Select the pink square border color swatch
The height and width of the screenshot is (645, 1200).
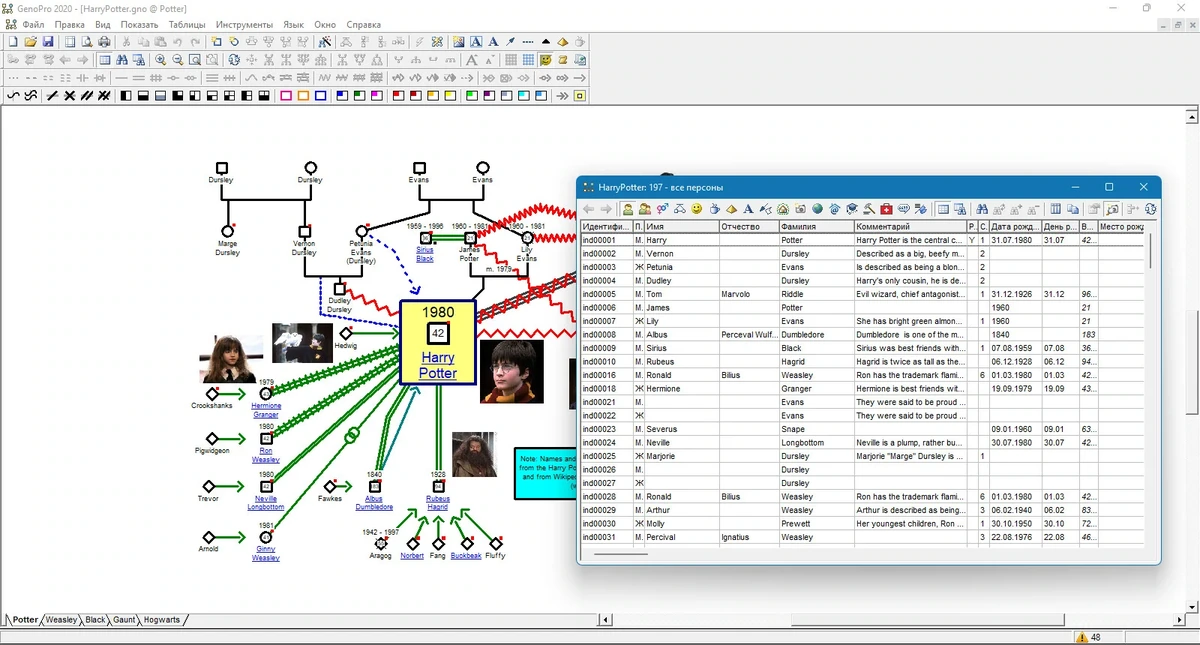click(x=286, y=96)
